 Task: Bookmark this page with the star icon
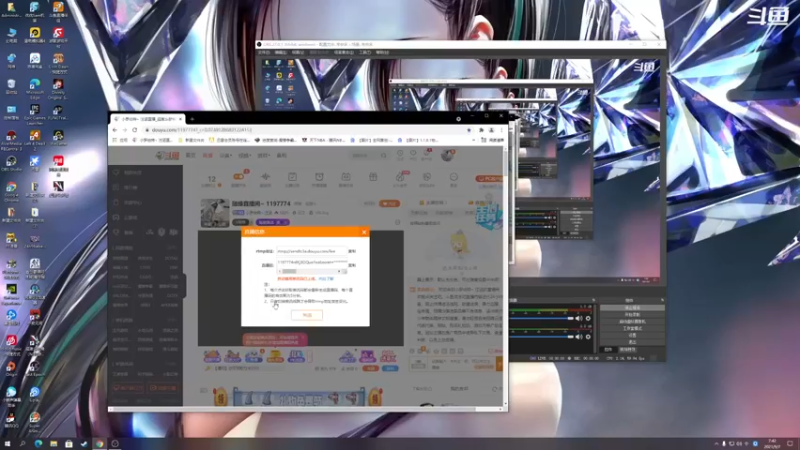(x=469, y=130)
